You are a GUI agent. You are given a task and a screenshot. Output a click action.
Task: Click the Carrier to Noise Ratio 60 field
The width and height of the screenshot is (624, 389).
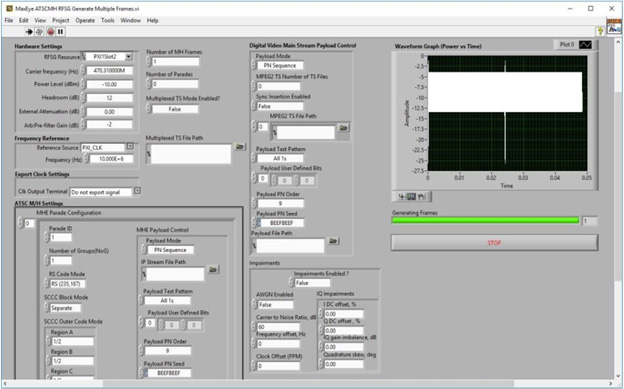(278, 326)
